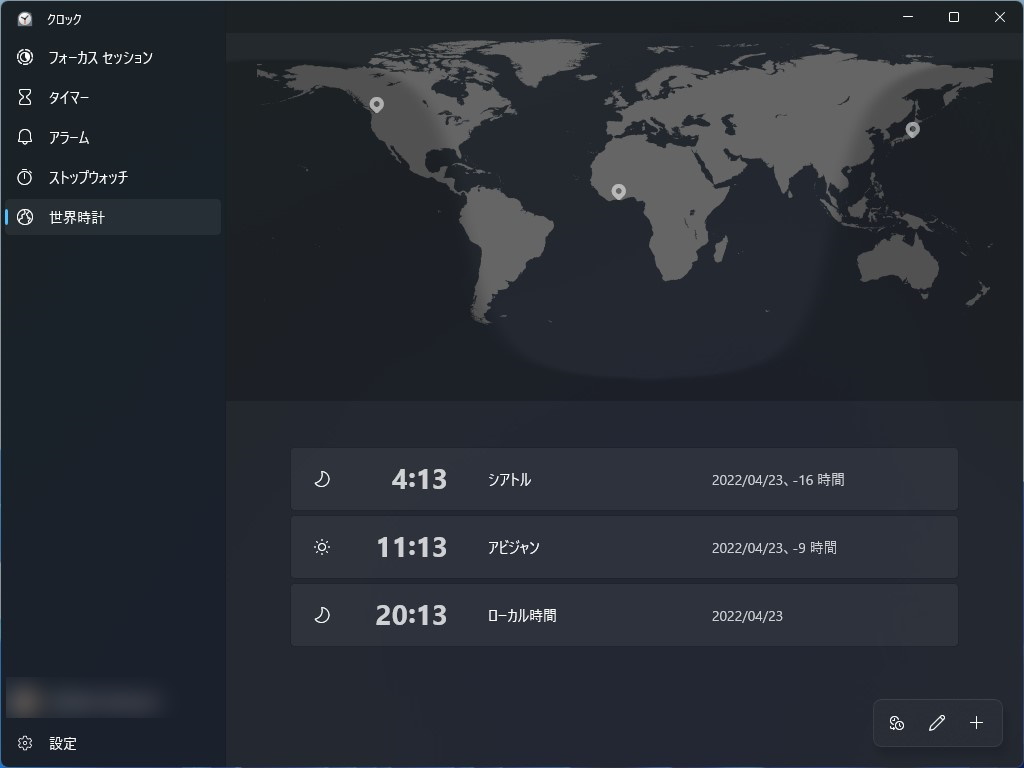Click the text 2022/04/23、-16 時間
This screenshot has height=768, width=1024.
pos(778,480)
